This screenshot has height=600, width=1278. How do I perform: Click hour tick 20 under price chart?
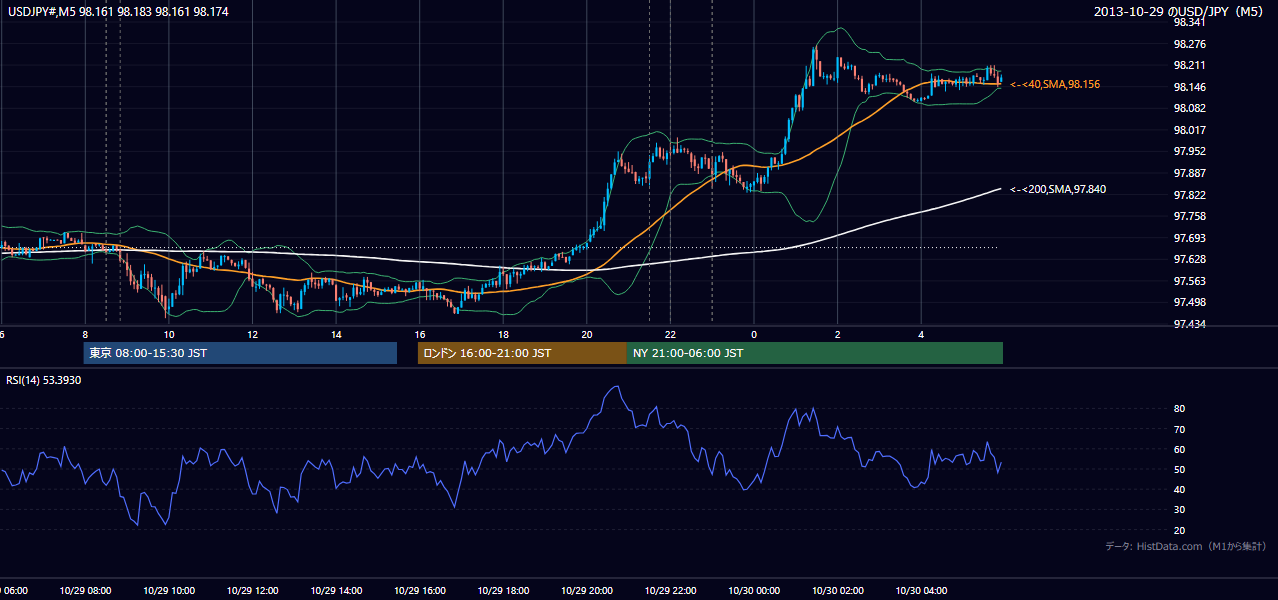tap(587, 334)
